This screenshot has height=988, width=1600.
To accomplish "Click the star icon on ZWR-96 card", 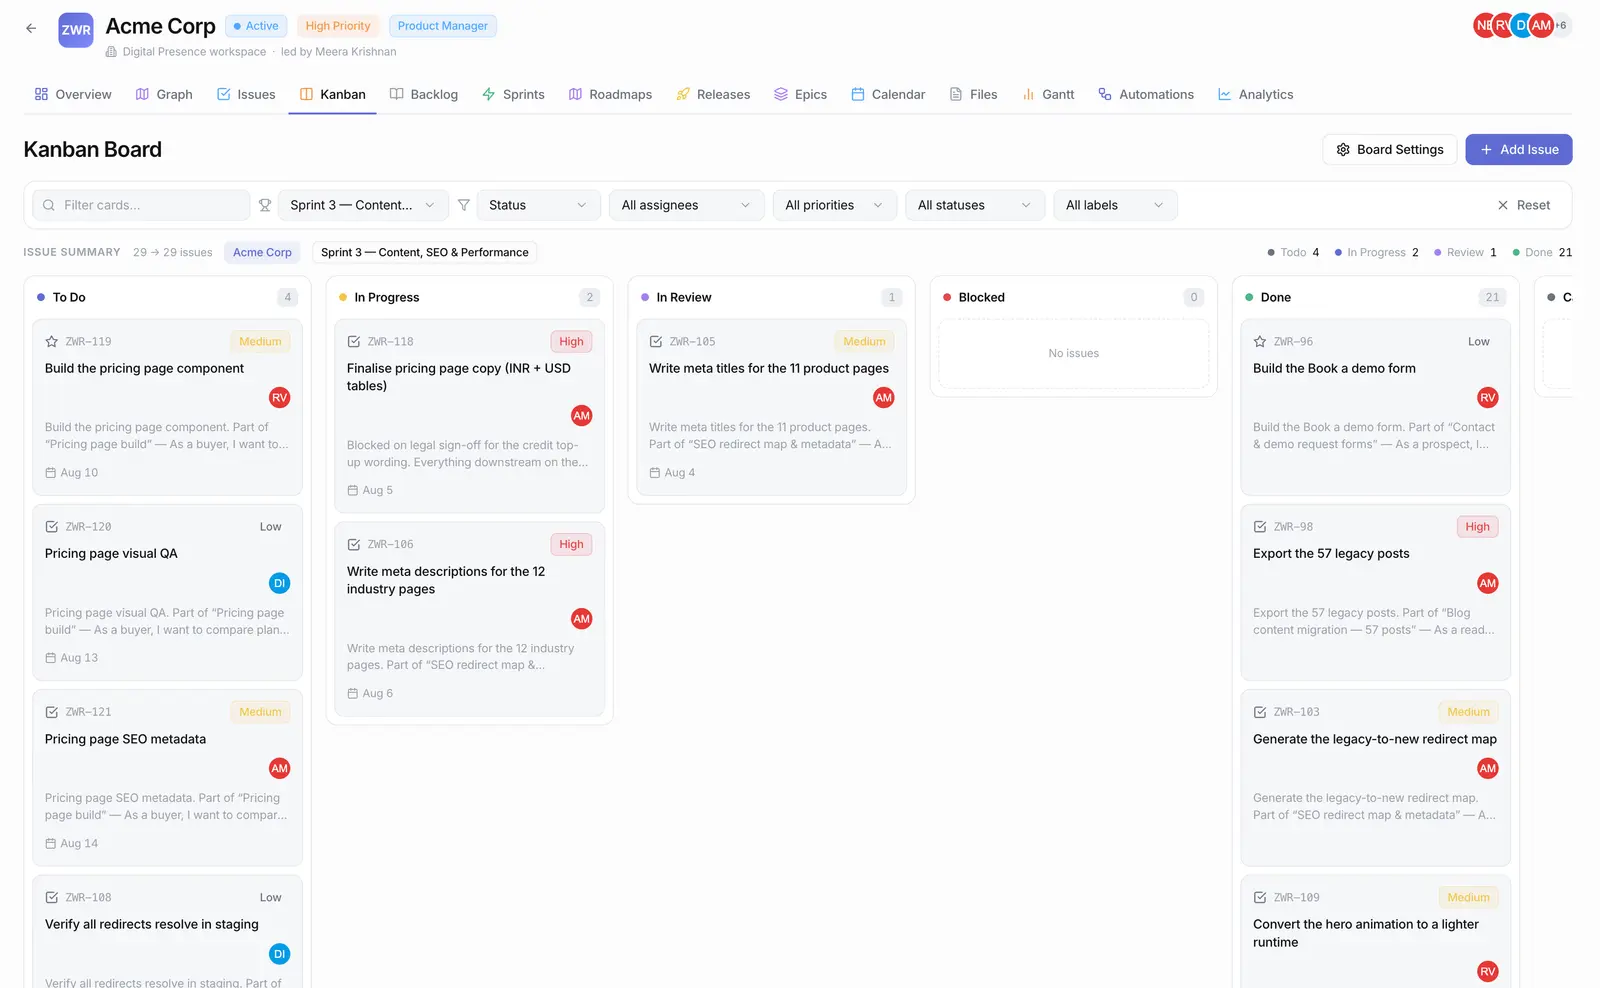I will click(x=1260, y=342).
